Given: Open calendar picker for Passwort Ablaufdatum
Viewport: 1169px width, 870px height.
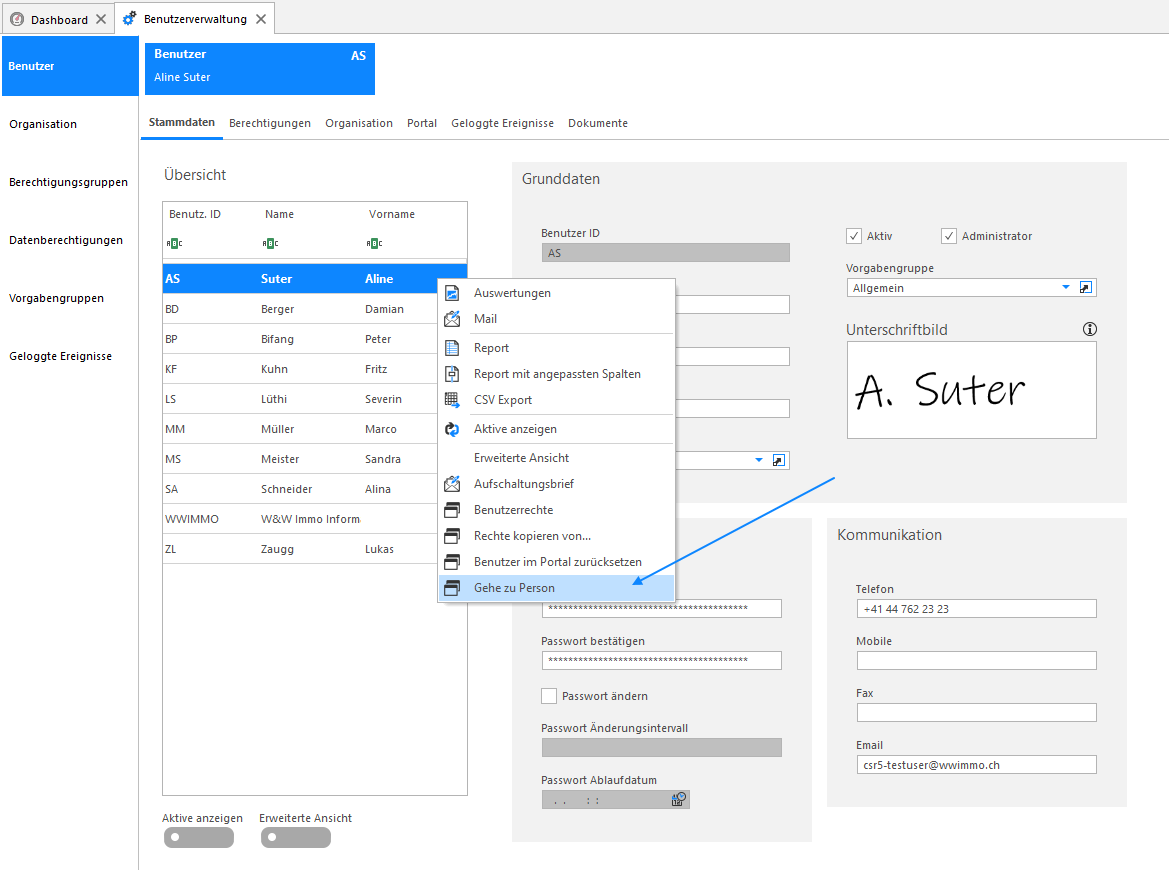Looking at the screenshot, I should tap(678, 799).
